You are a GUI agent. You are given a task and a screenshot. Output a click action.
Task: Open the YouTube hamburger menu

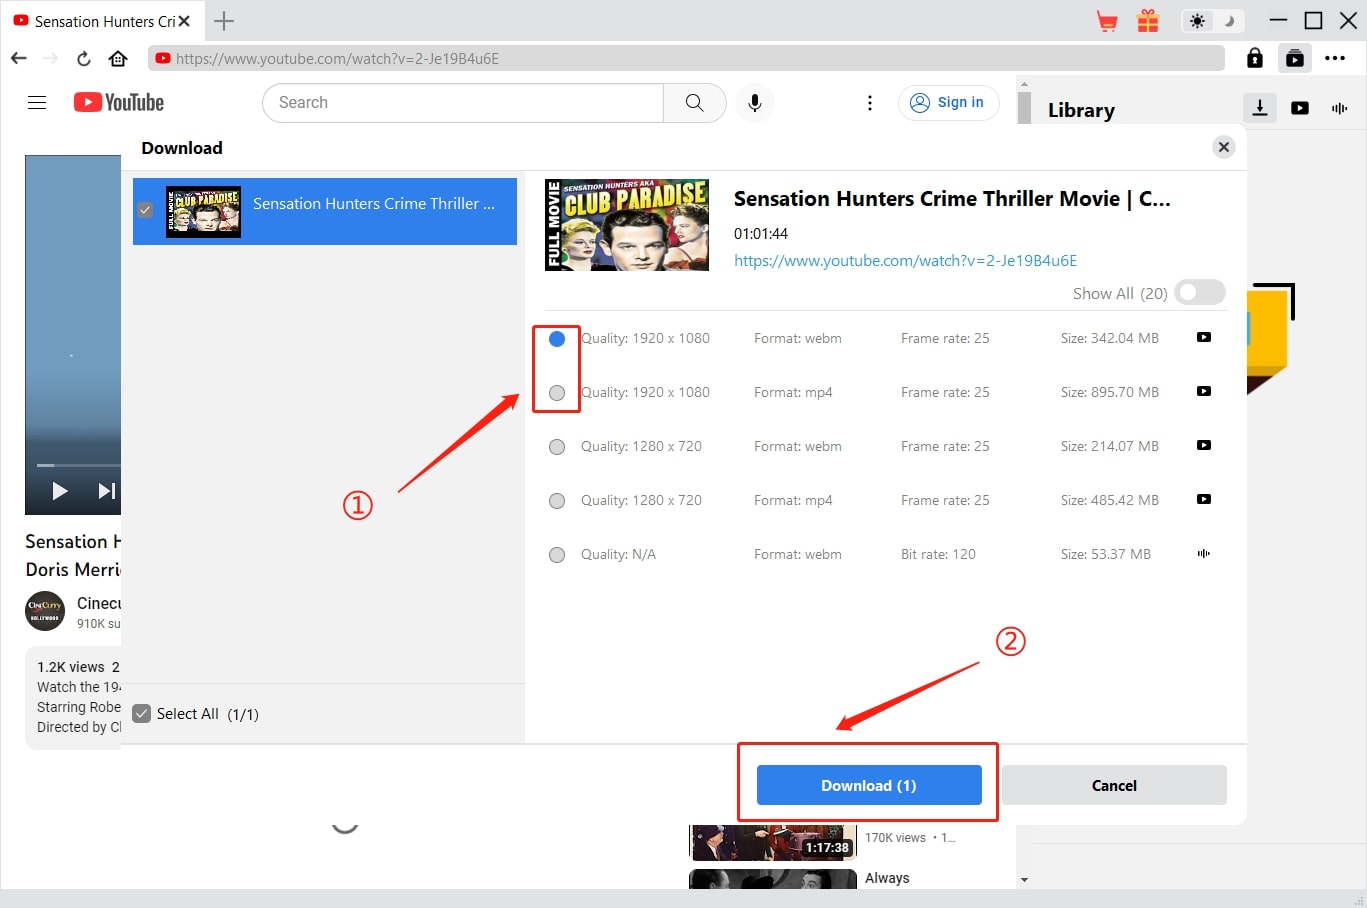37,102
